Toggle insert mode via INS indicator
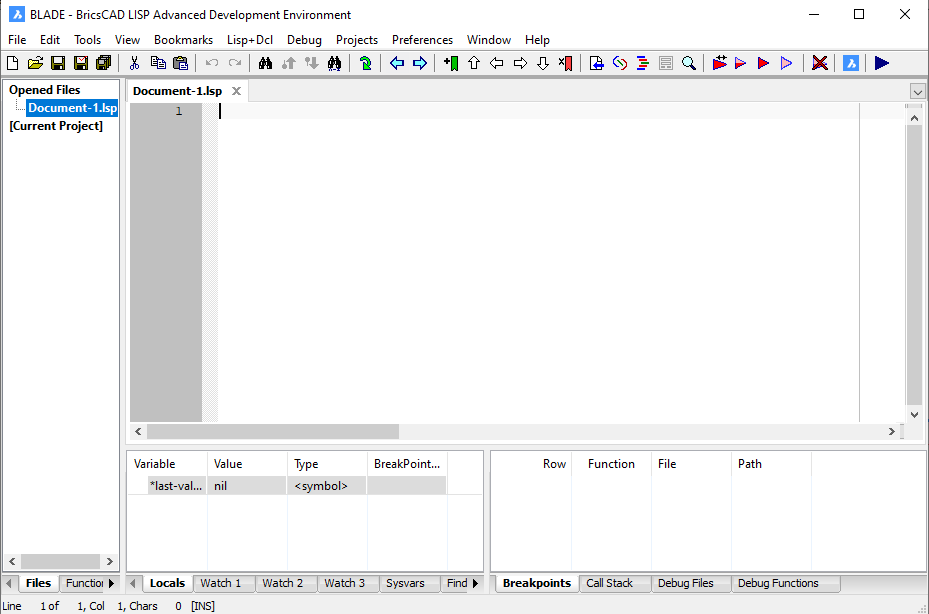 [x=202, y=605]
